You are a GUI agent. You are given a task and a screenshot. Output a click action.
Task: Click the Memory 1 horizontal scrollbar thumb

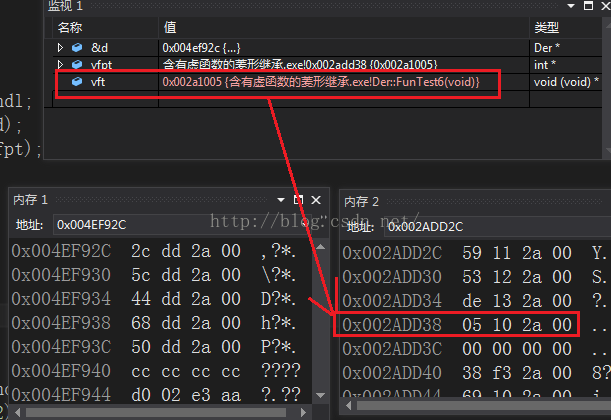coord(156,412)
